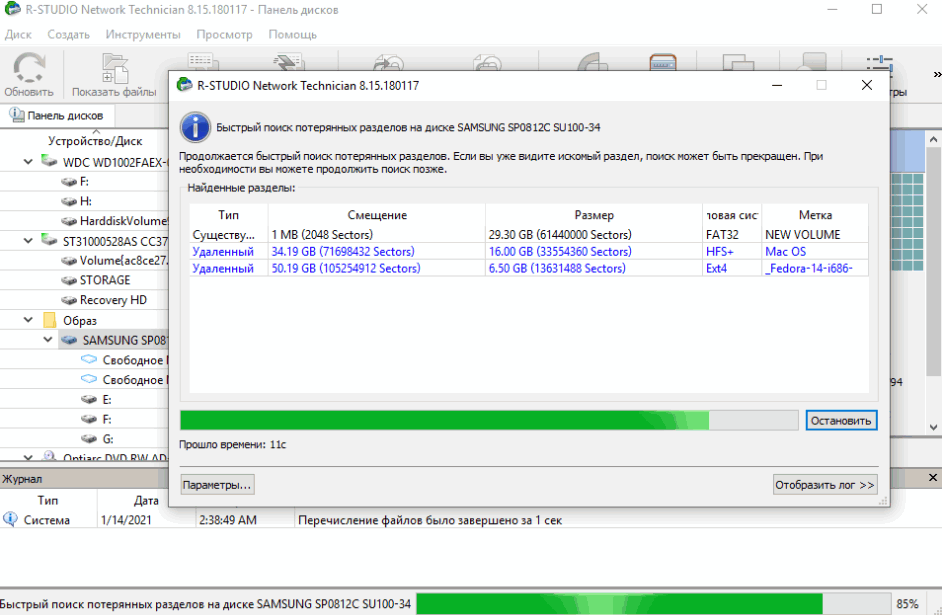Click the Показать файлы toolbar icon
The width and height of the screenshot is (942, 615).
click(x=114, y=74)
